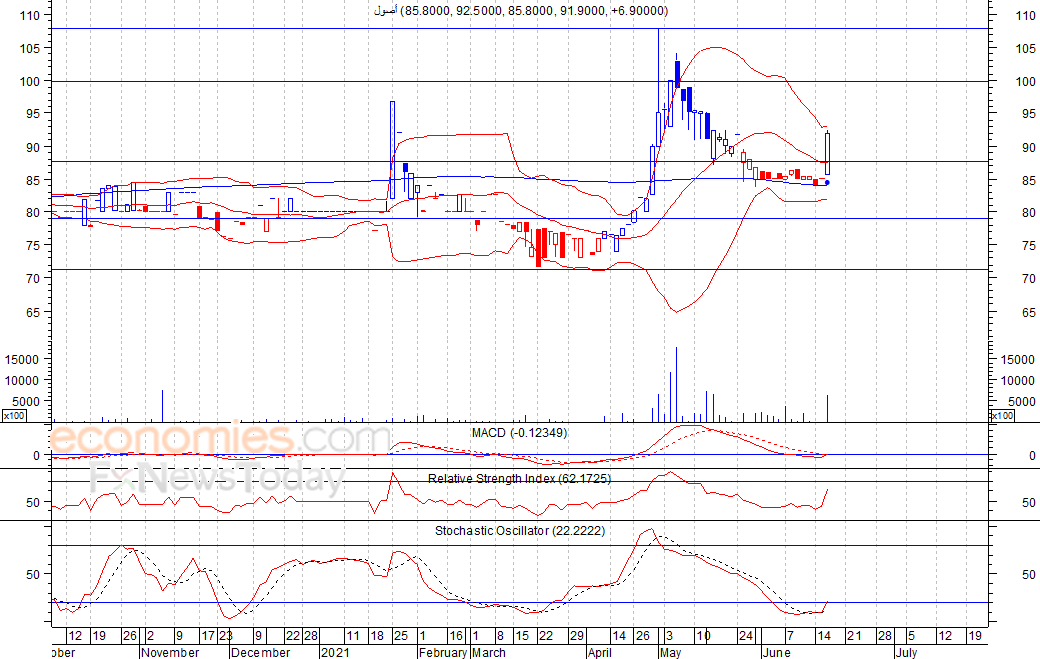Viewport: 1040px width, 659px height.
Task: Click the November month label on time axis
Action: pyautogui.click(x=170, y=652)
